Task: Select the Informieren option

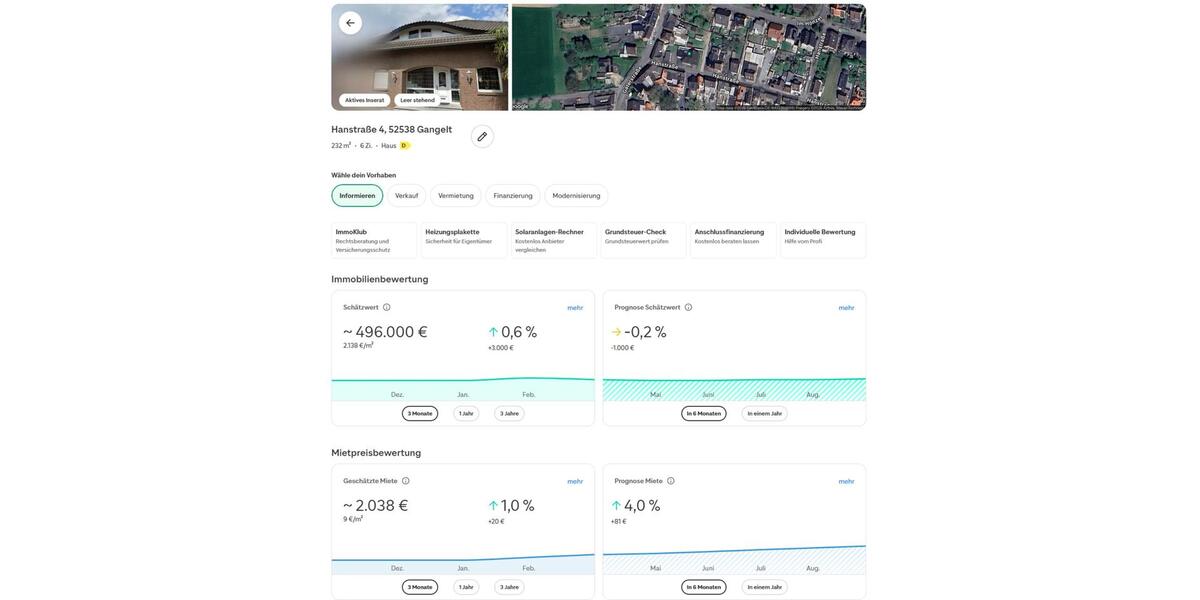Action: coord(357,196)
